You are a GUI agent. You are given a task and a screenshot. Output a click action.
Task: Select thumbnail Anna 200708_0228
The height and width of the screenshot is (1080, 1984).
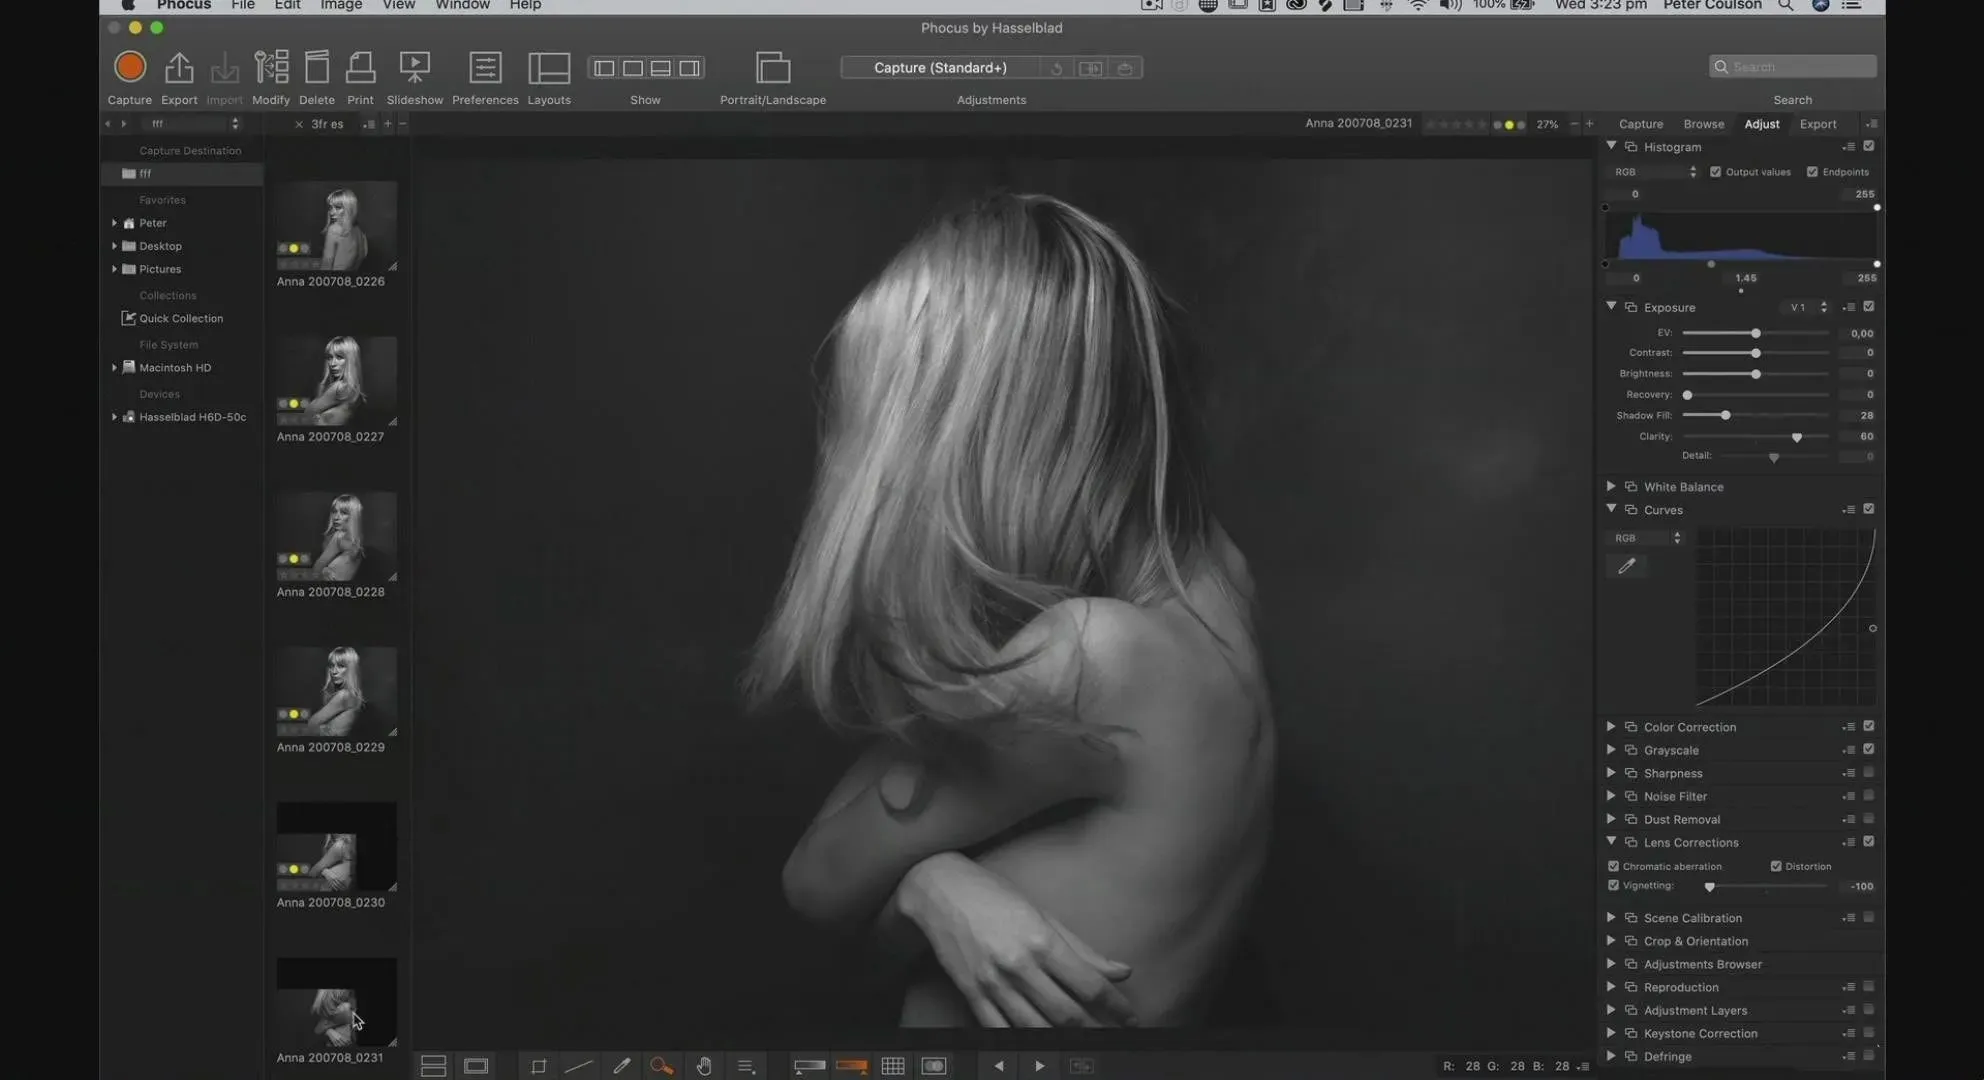336,536
